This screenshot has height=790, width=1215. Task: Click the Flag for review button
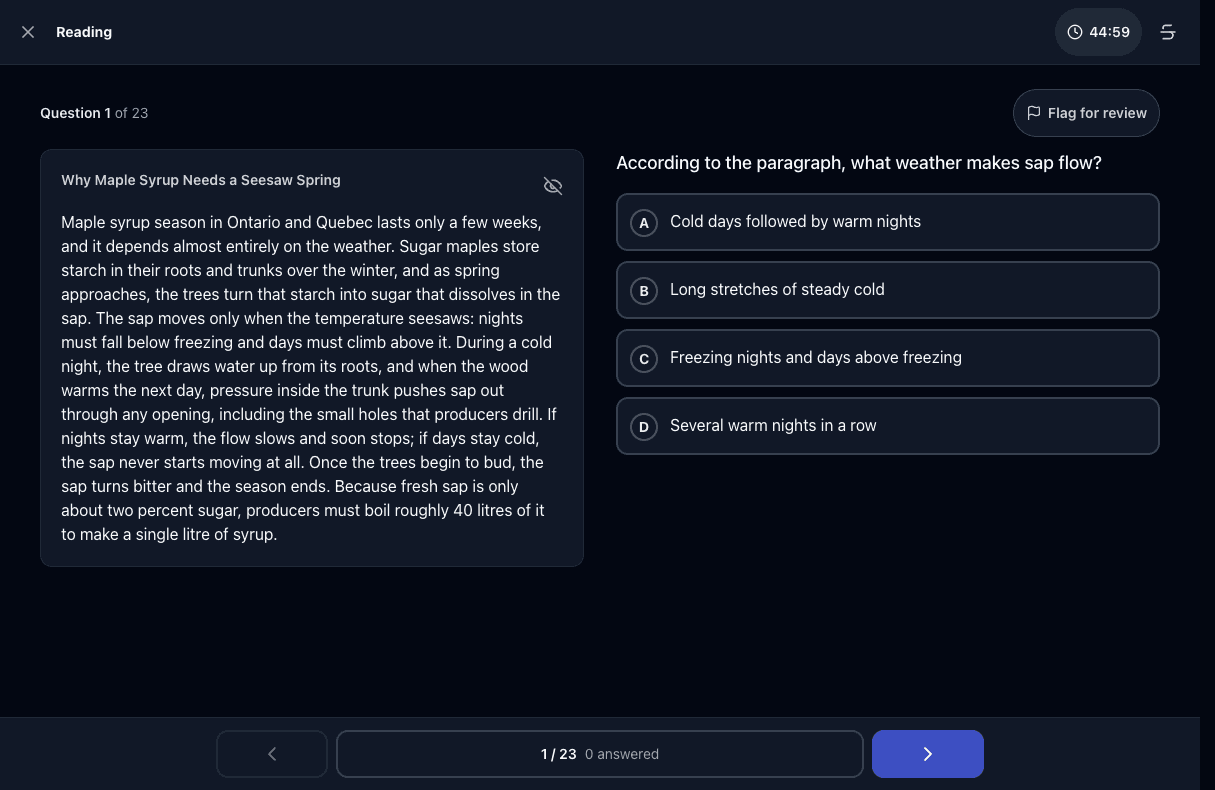point(1086,113)
